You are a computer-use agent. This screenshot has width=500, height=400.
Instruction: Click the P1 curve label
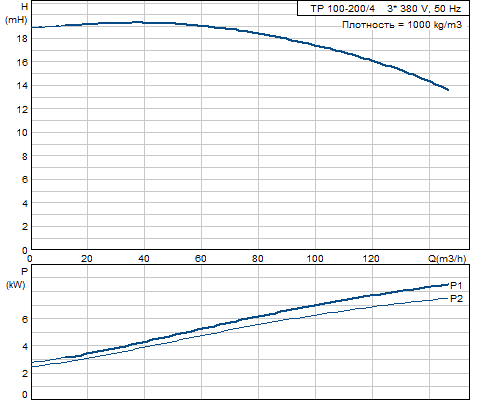[456, 286]
